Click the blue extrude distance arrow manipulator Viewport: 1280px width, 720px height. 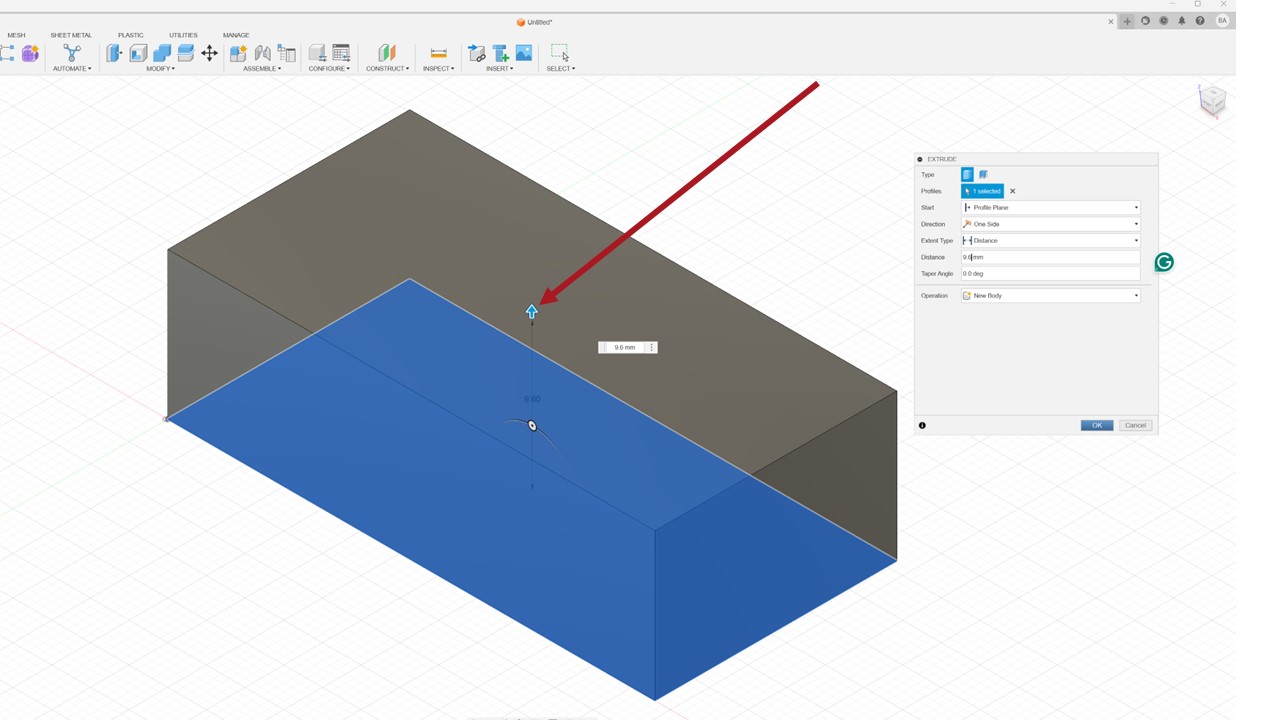(532, 312)
